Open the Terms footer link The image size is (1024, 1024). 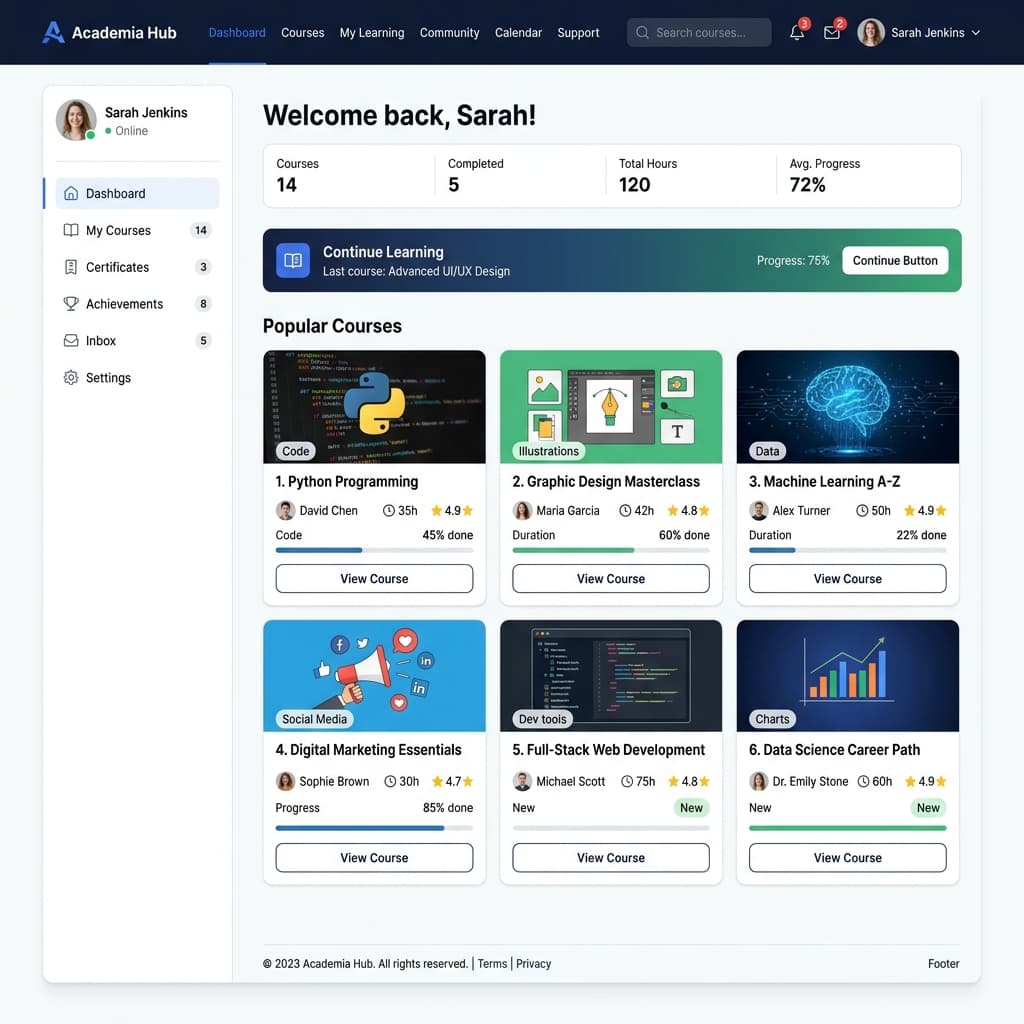point(492,963)
